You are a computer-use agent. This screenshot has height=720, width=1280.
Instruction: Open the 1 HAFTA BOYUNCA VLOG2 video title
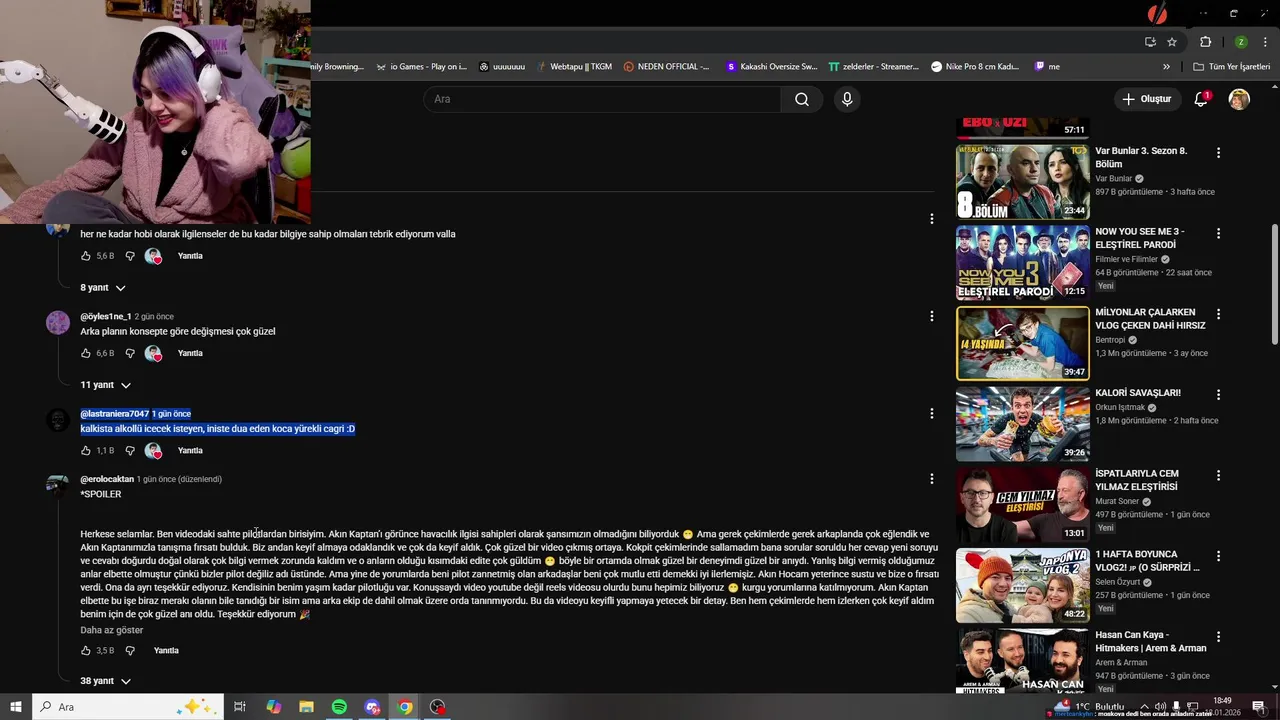1147,561
